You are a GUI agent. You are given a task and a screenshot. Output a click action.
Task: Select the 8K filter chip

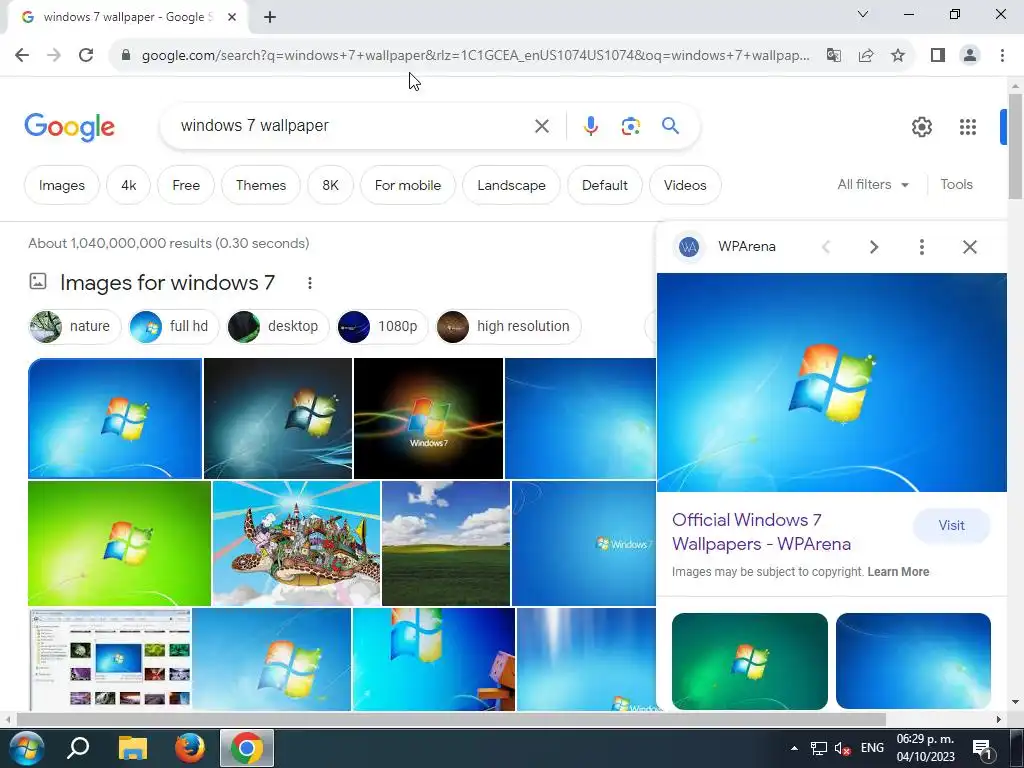tap(330, 185)
